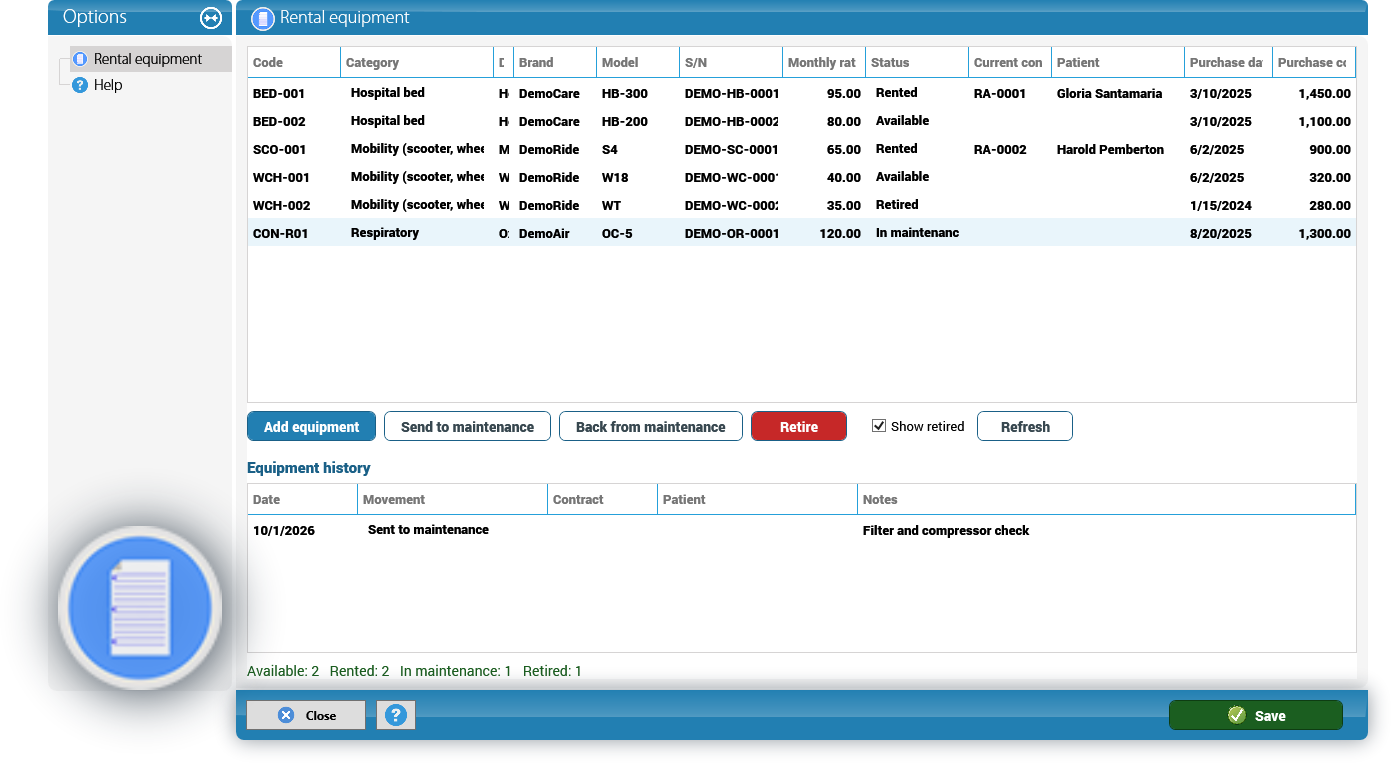Click the 'Filter and compressor check' note
The width and height of the screenshot is (1391, 763).
(946, 530)
